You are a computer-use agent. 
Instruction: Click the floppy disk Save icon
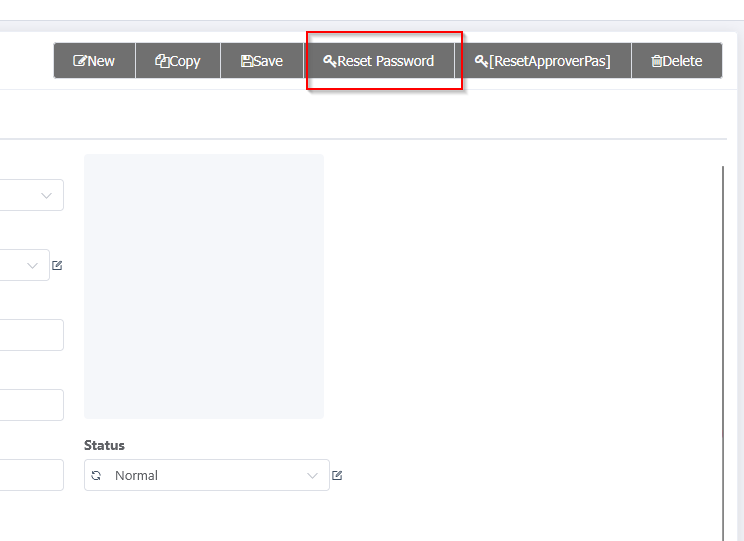pos(246,61)
